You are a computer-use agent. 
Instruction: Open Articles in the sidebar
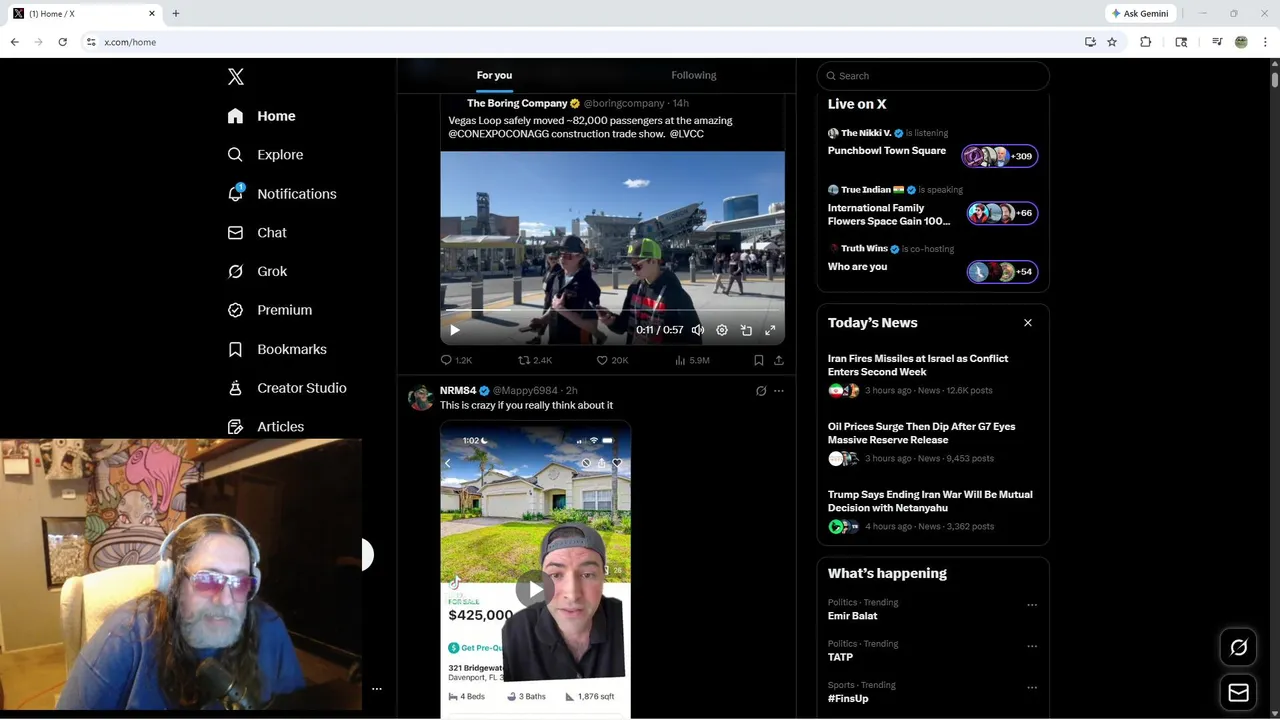(265, 427)
